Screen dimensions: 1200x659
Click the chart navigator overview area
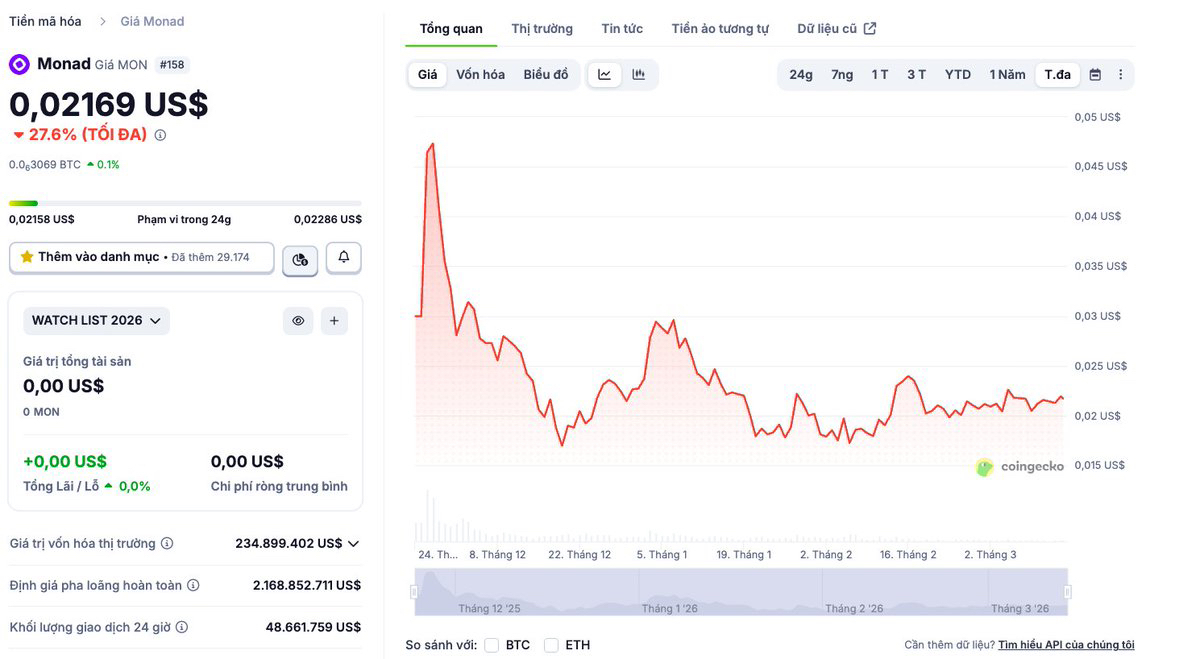[x=740, y=592]
